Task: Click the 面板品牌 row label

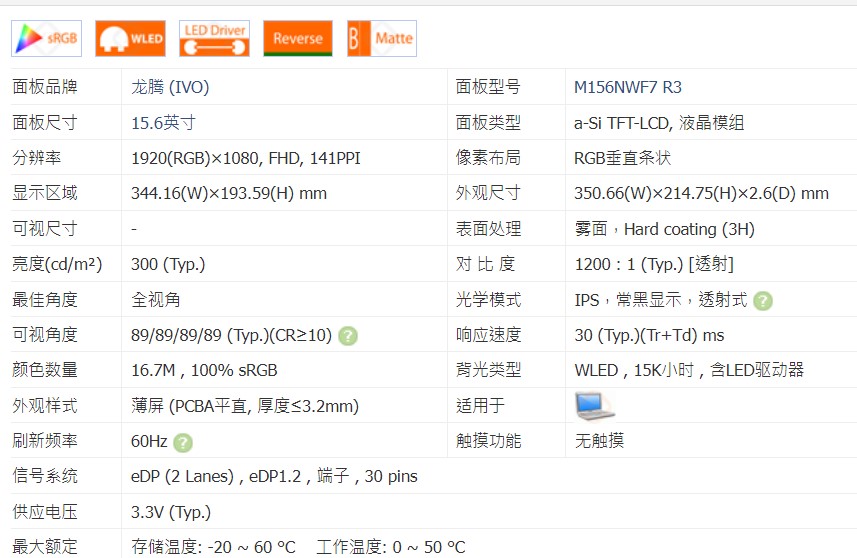Action: (x=45, y=87)
